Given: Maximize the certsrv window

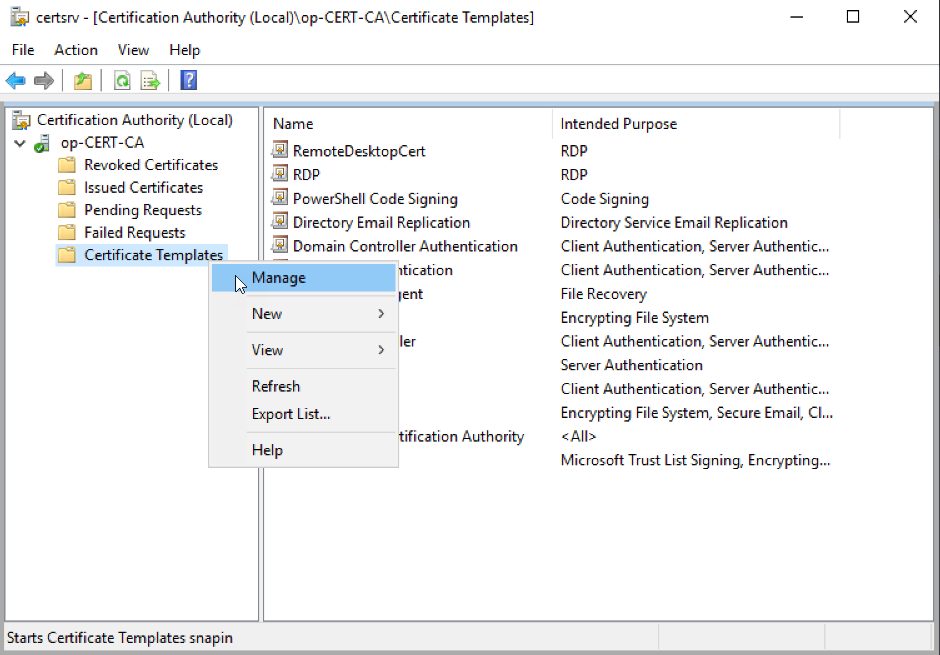Looking at the screenshot, I should click(853, 17).
